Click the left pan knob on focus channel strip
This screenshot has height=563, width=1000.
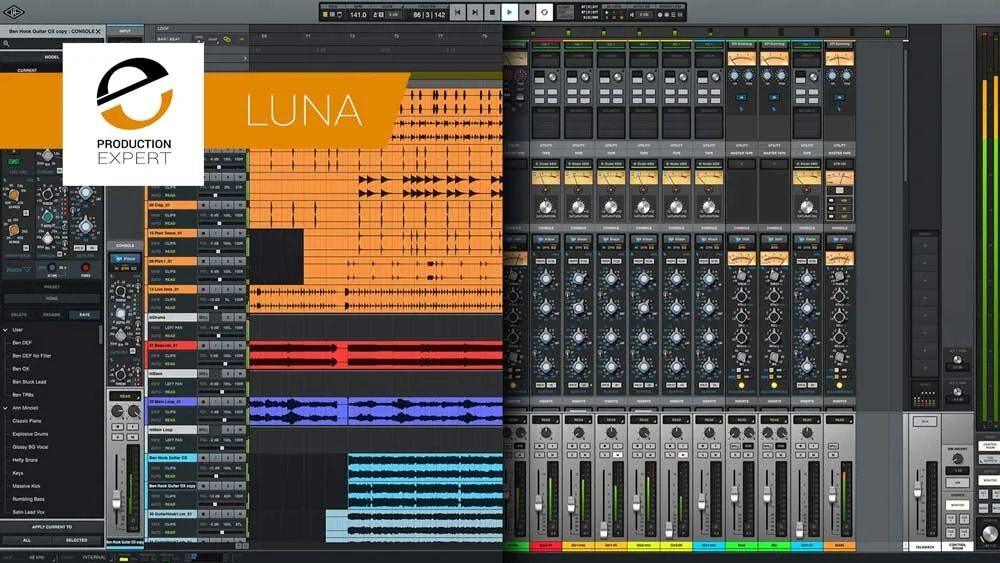[117, 412]
